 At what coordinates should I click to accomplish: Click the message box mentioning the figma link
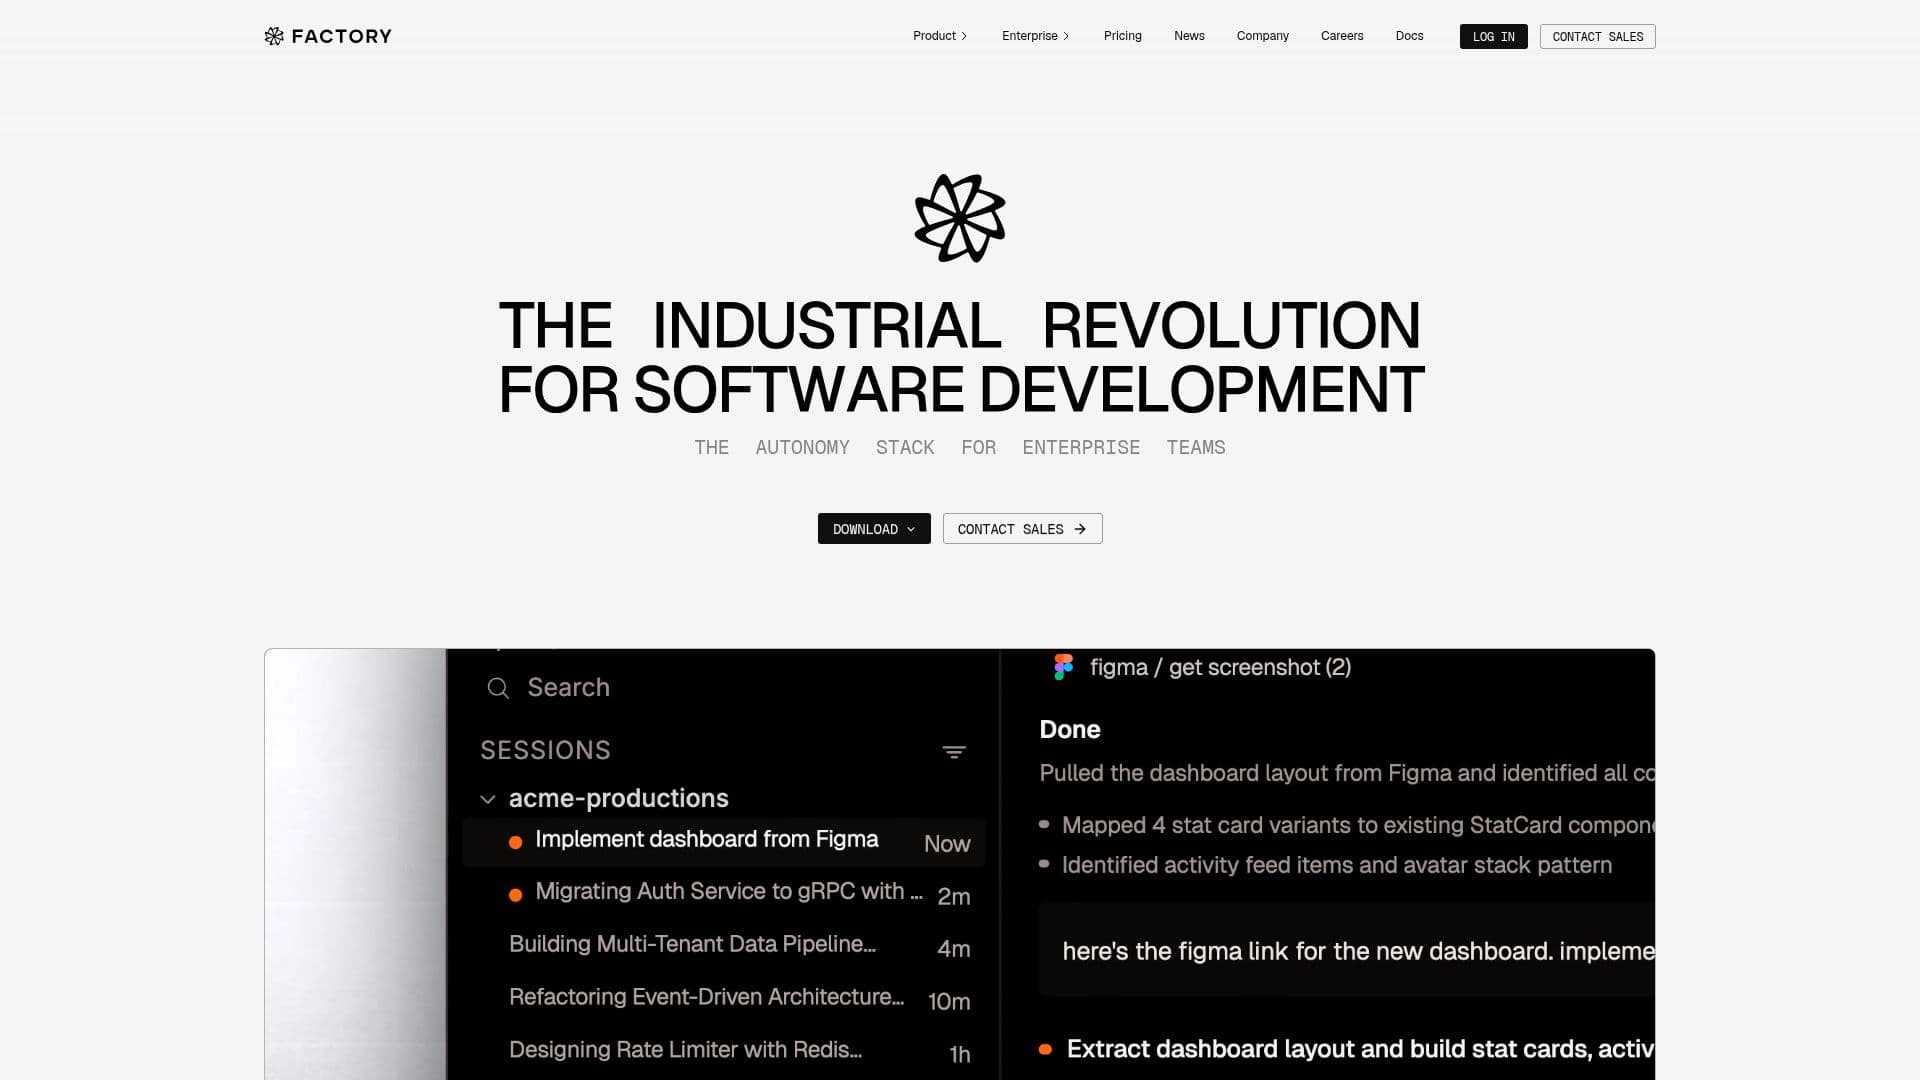(1347, 951)
